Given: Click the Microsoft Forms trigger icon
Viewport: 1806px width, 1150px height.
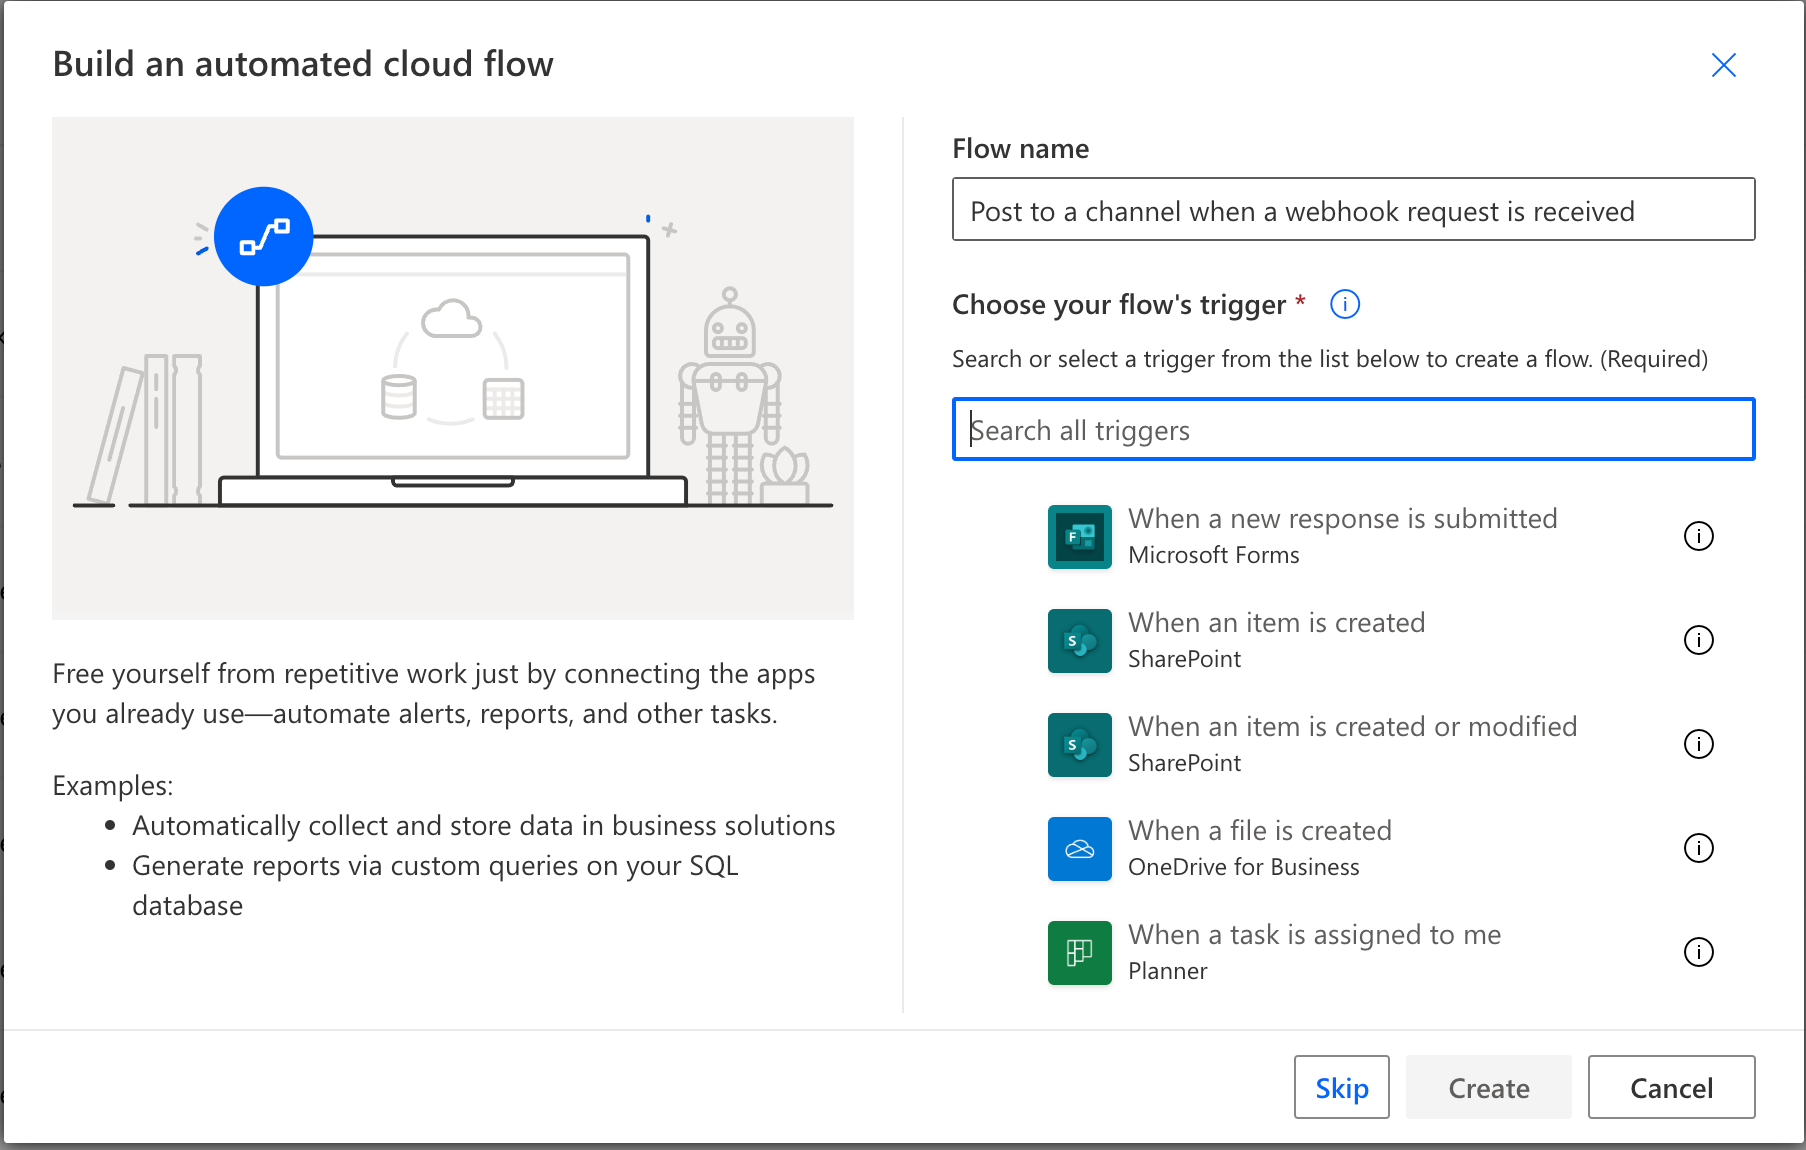Looking at the screenshot, I should (x=1079, y=537).
